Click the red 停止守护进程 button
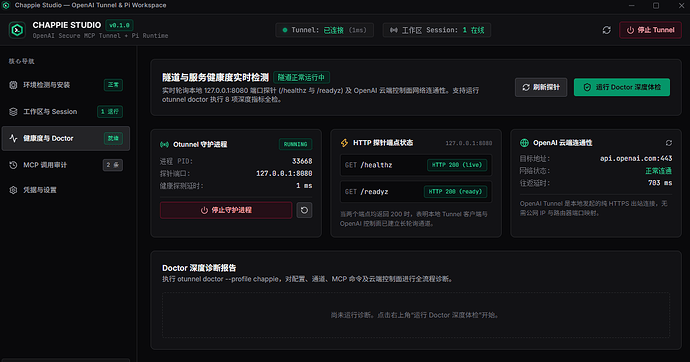The image size is (690, 362). click(226, 210)
